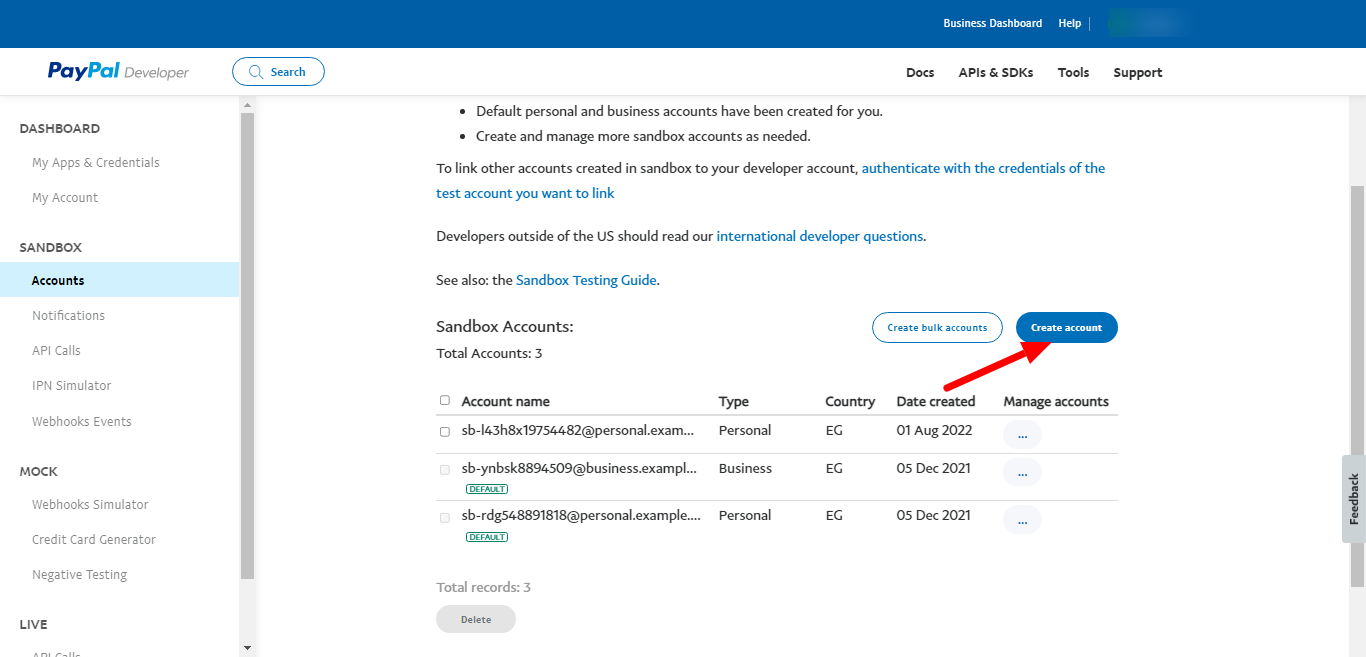Open manage menu for sb-l43h8x19754482 account
Viewport: 1366px width, 657px height.
[x=1022, y=435]
